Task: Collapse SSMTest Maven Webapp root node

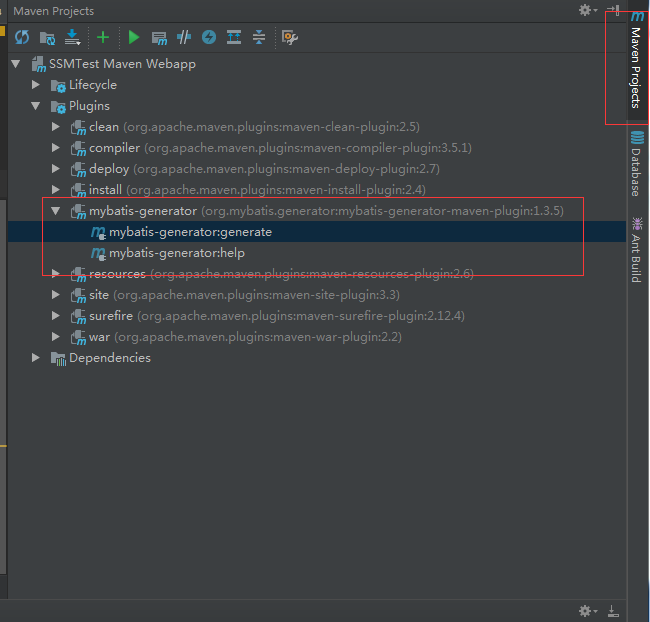Action: click(x=16, y=64)
